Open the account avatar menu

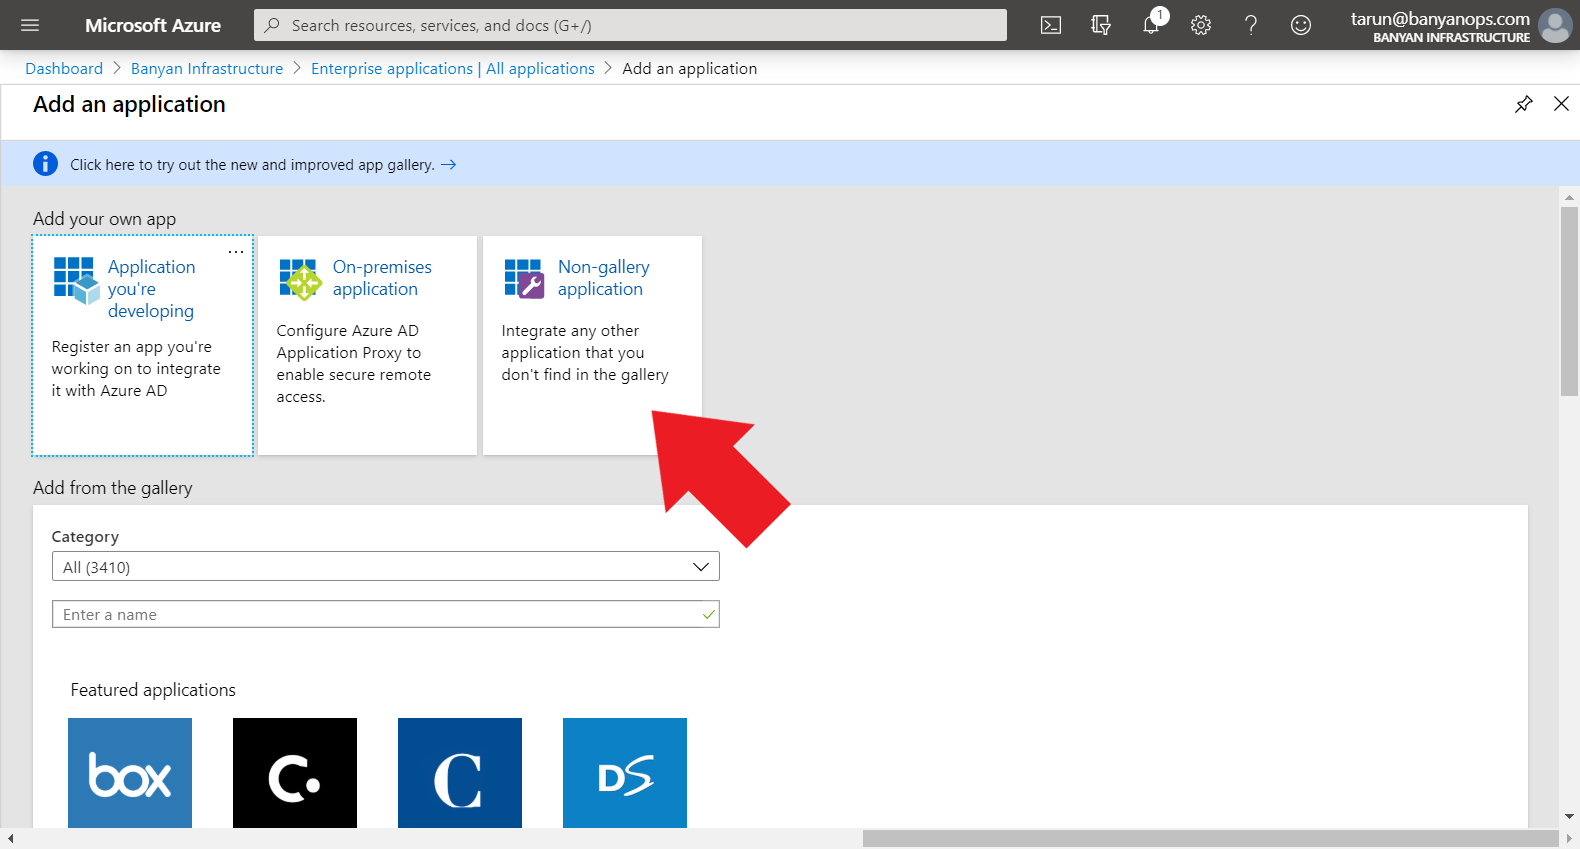click(x=1555, y=25)
